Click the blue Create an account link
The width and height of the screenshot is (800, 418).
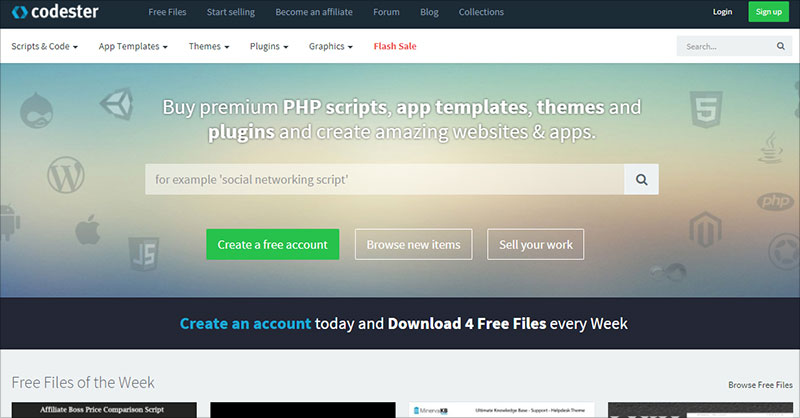pyautogui.click(x=245, y=324)
